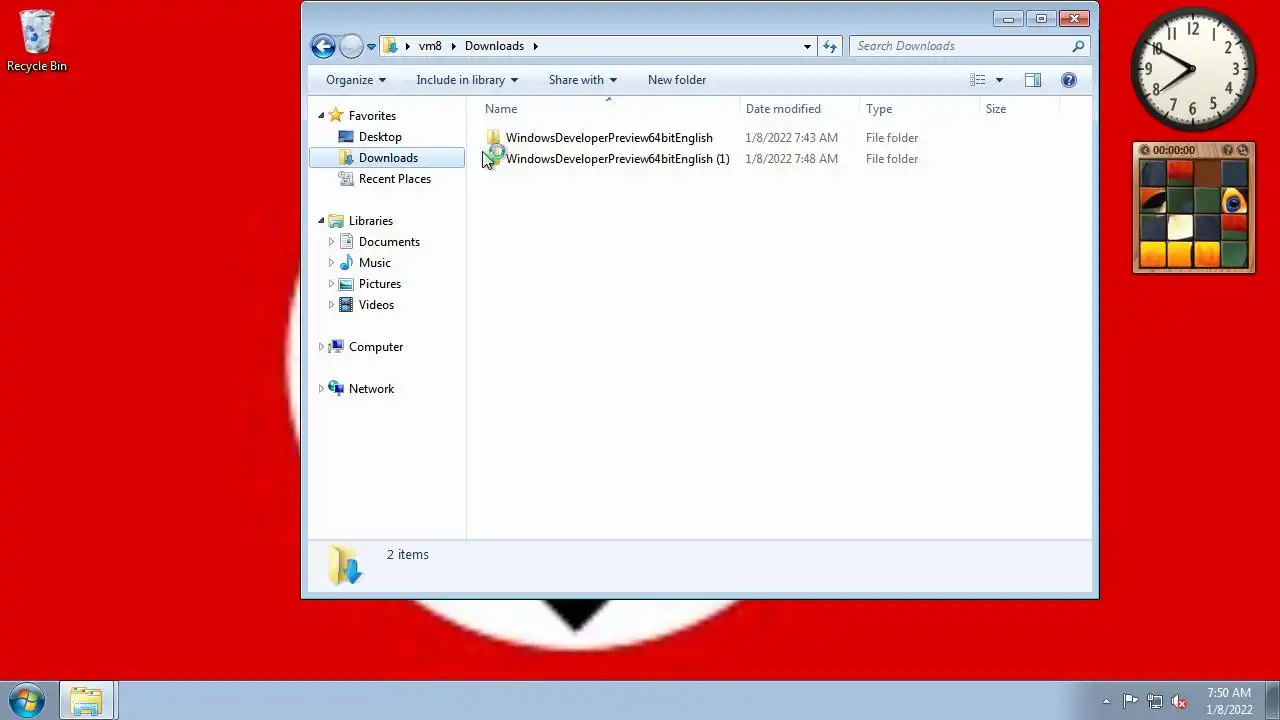Go back with Explorer's Back arrow

[x=323, y=46]
